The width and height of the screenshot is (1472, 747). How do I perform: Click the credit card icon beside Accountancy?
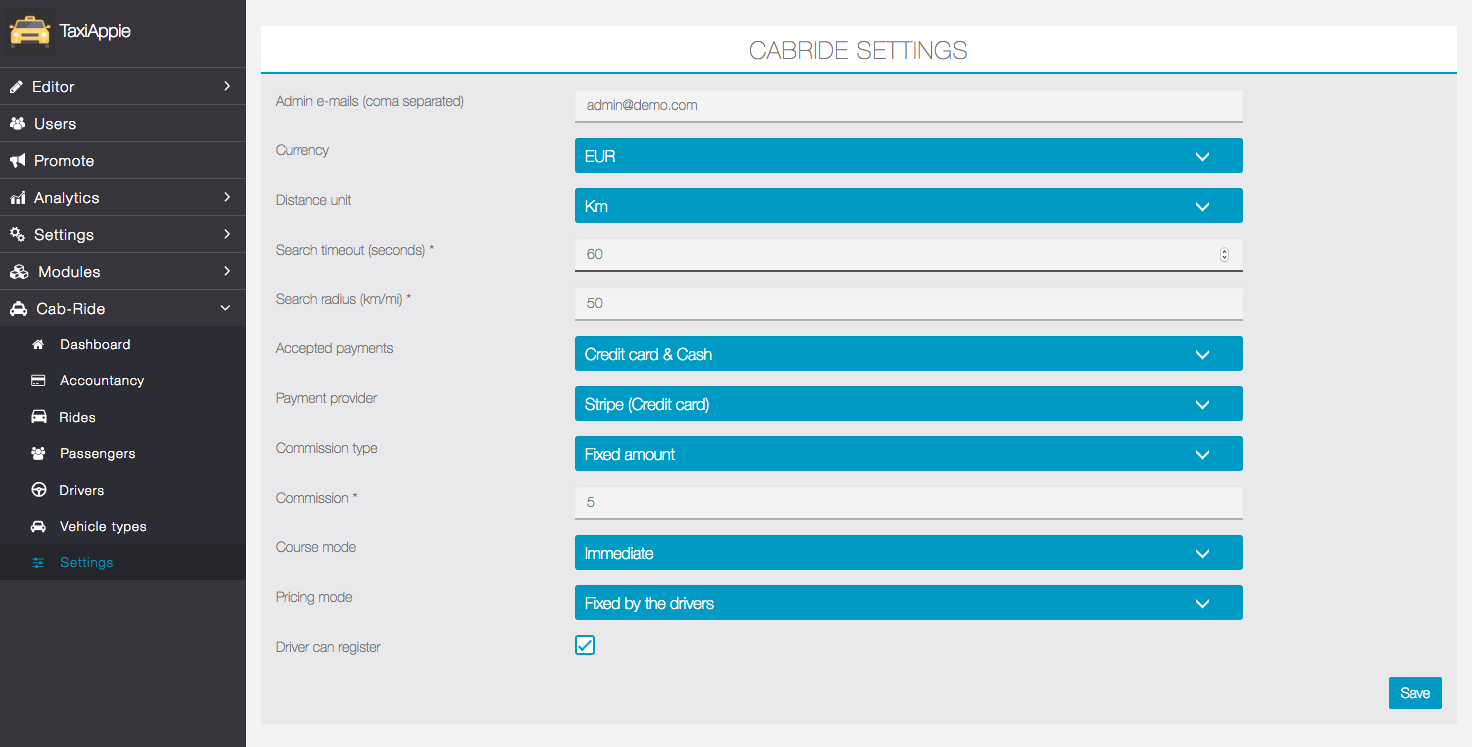(38, 381)
